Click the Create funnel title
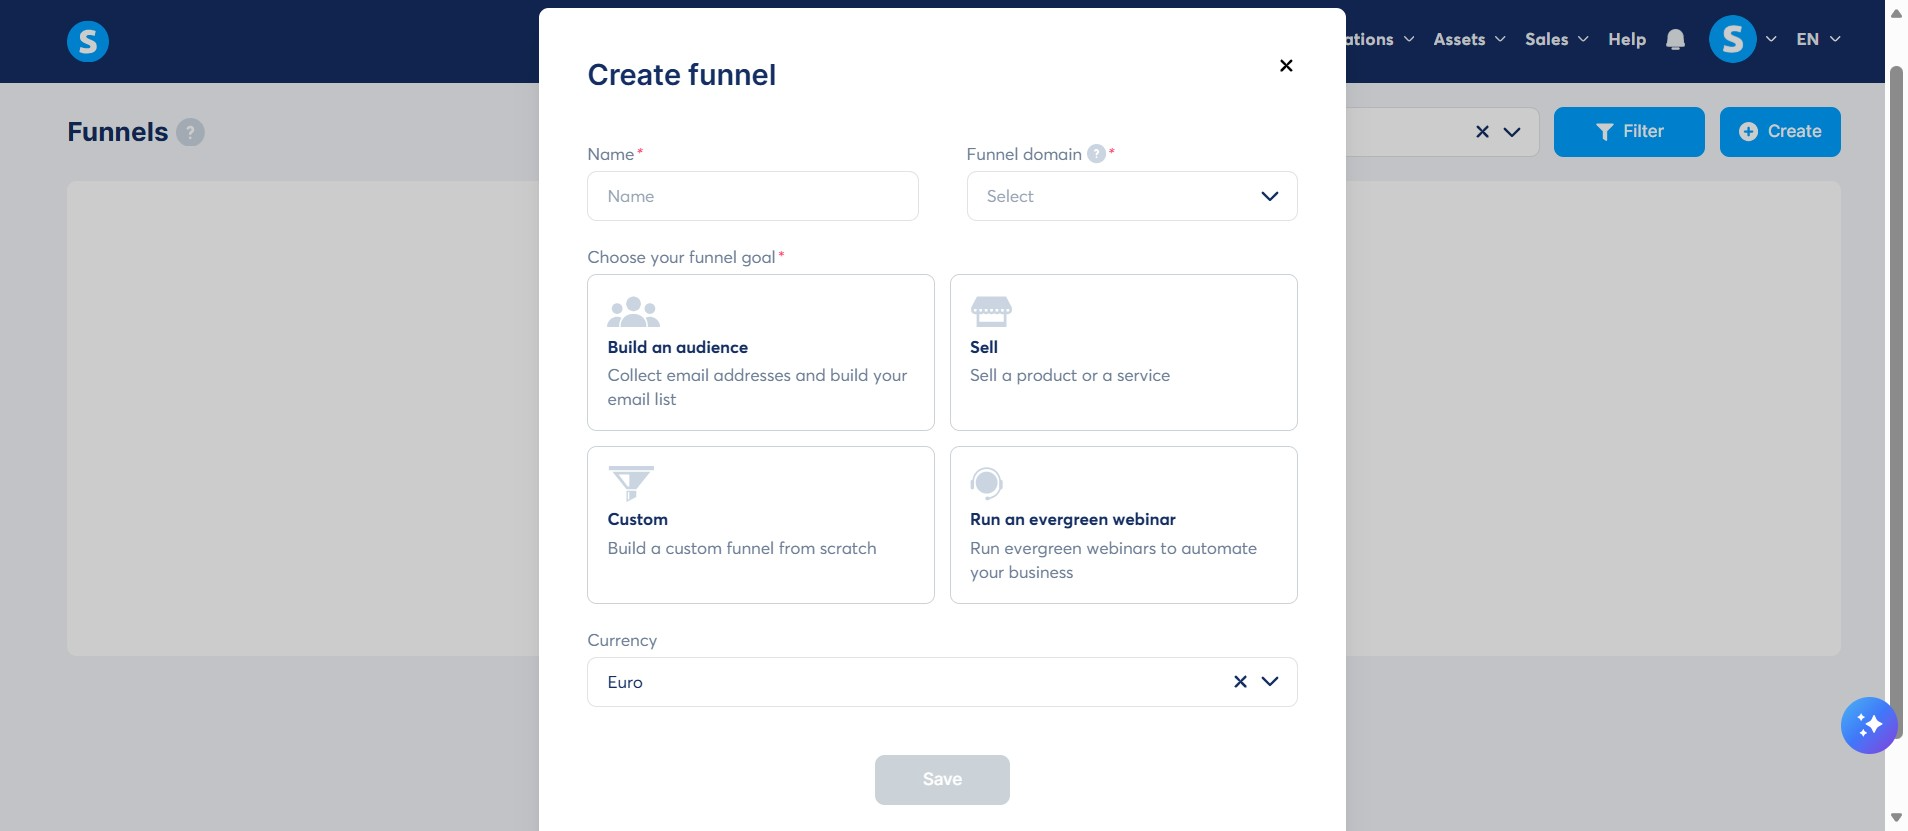 click(x=681, y=75)
